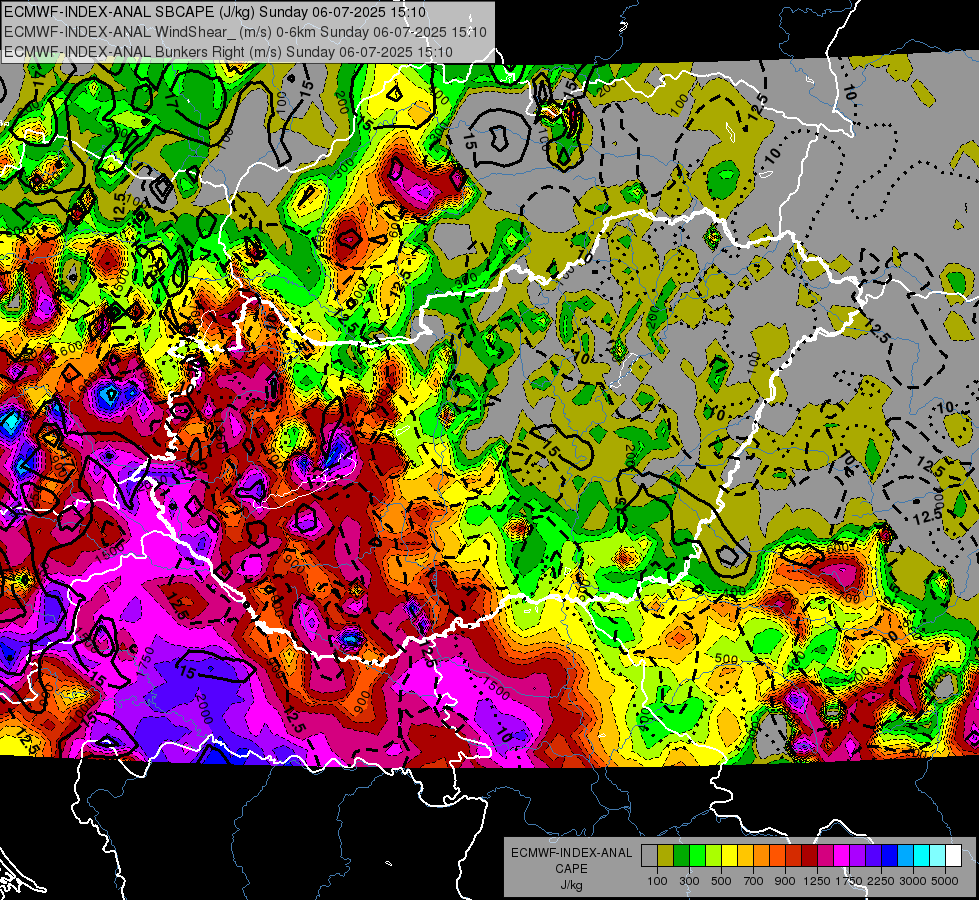Viewport: 979px width, 900px height.
Task: Select the dark red legend swatch before 1250
Action: 810,856
